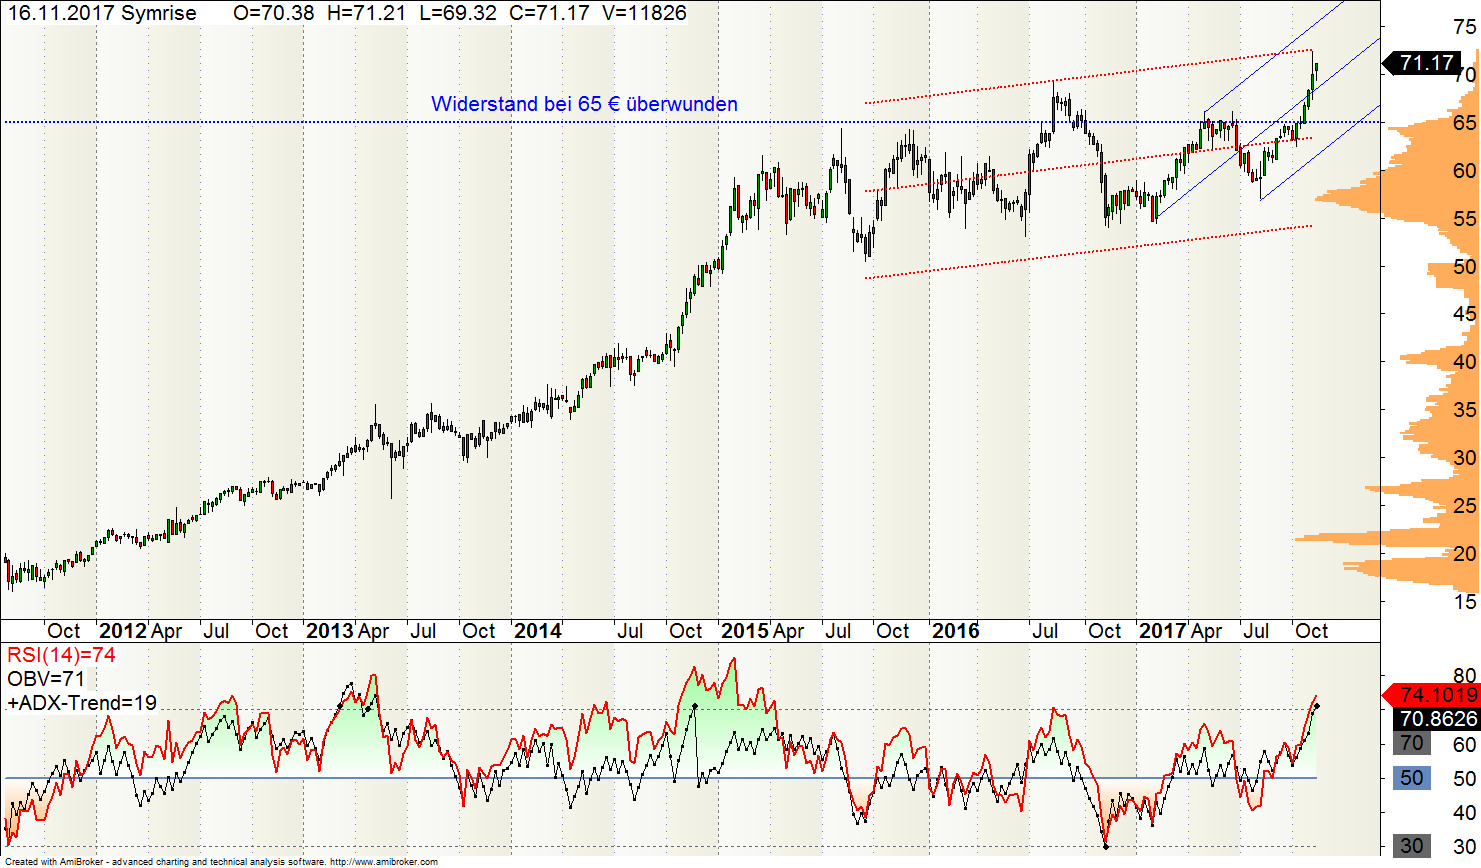The height and width of the screenshot is (868, 1481).
Task: Select the volume value 'V=11826'
Action: 643,13
